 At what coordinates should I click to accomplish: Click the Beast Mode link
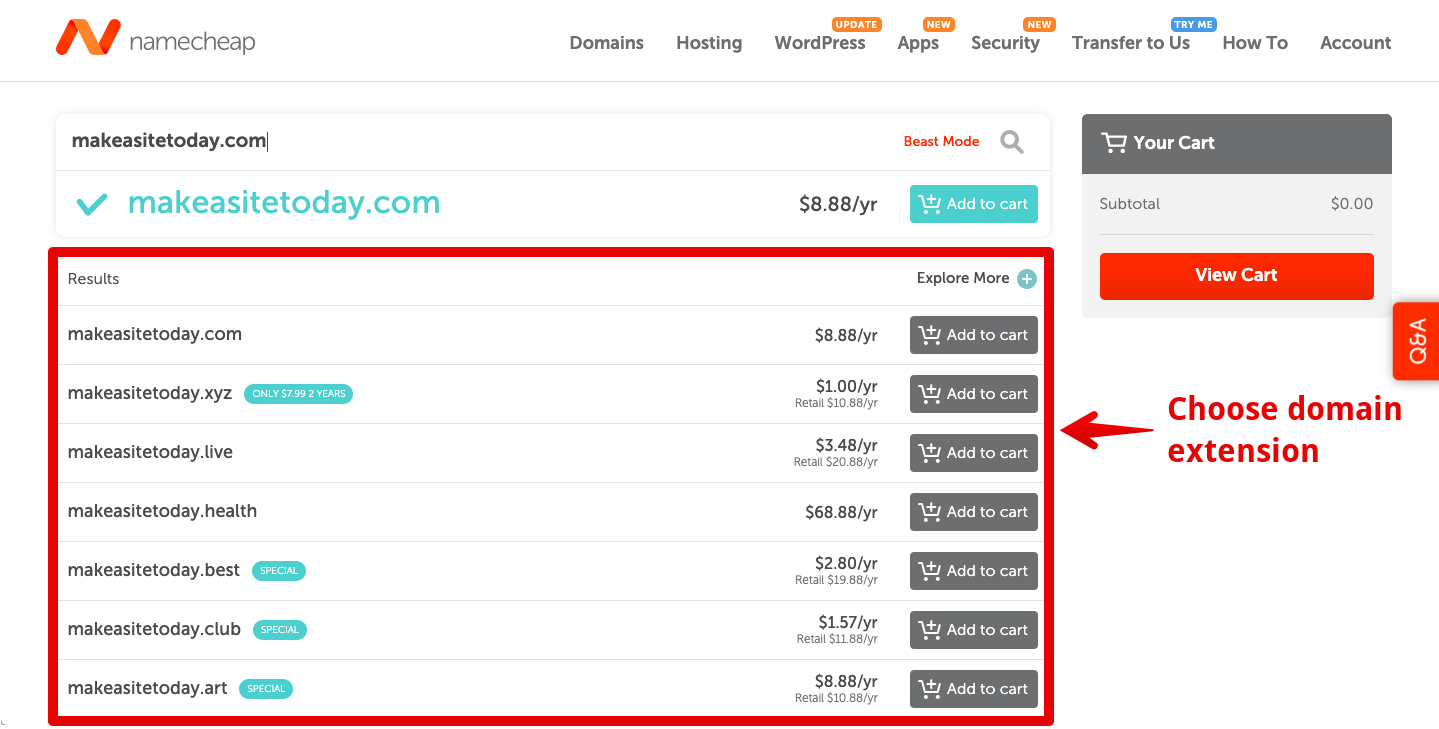(941, 142)
